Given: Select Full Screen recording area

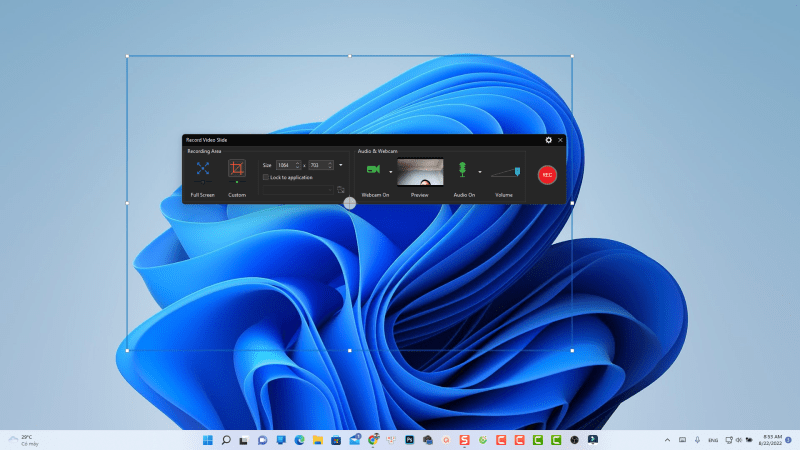Looking at the screenshot, I should click(x=203, y=169).
